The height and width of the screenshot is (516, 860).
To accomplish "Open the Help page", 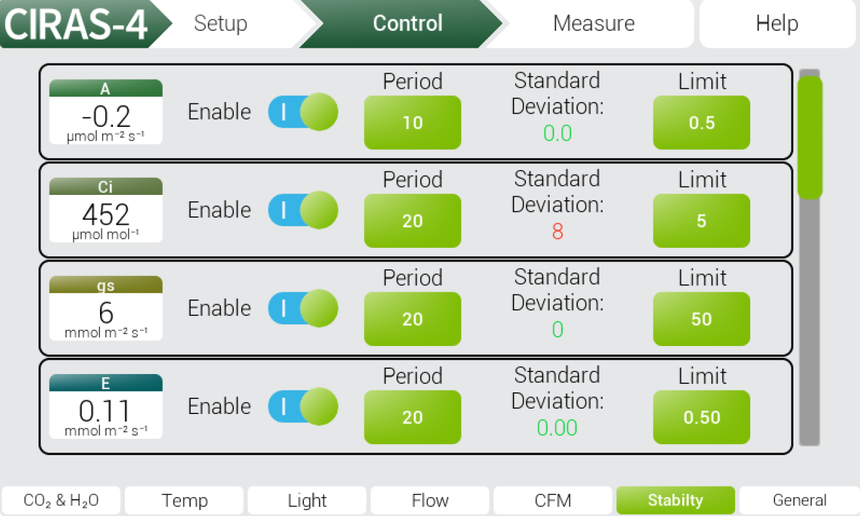I will tap(776, 23).
